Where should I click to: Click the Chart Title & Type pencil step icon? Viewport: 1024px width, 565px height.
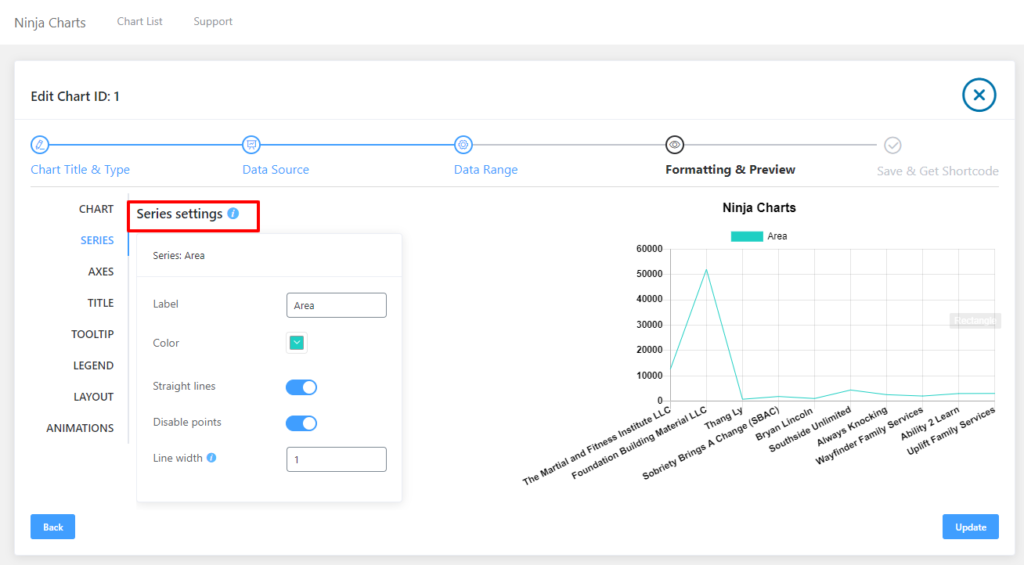click(39, 144)
